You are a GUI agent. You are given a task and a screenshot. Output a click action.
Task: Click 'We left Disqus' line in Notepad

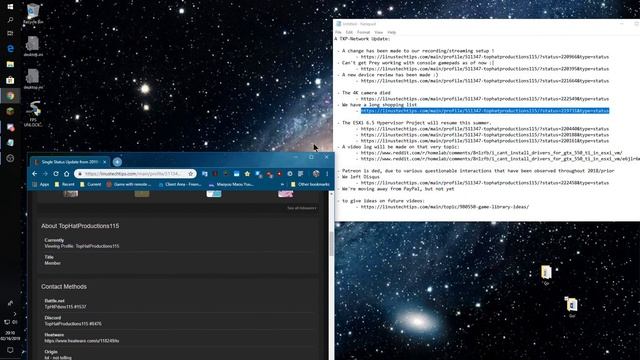[361, 177]
